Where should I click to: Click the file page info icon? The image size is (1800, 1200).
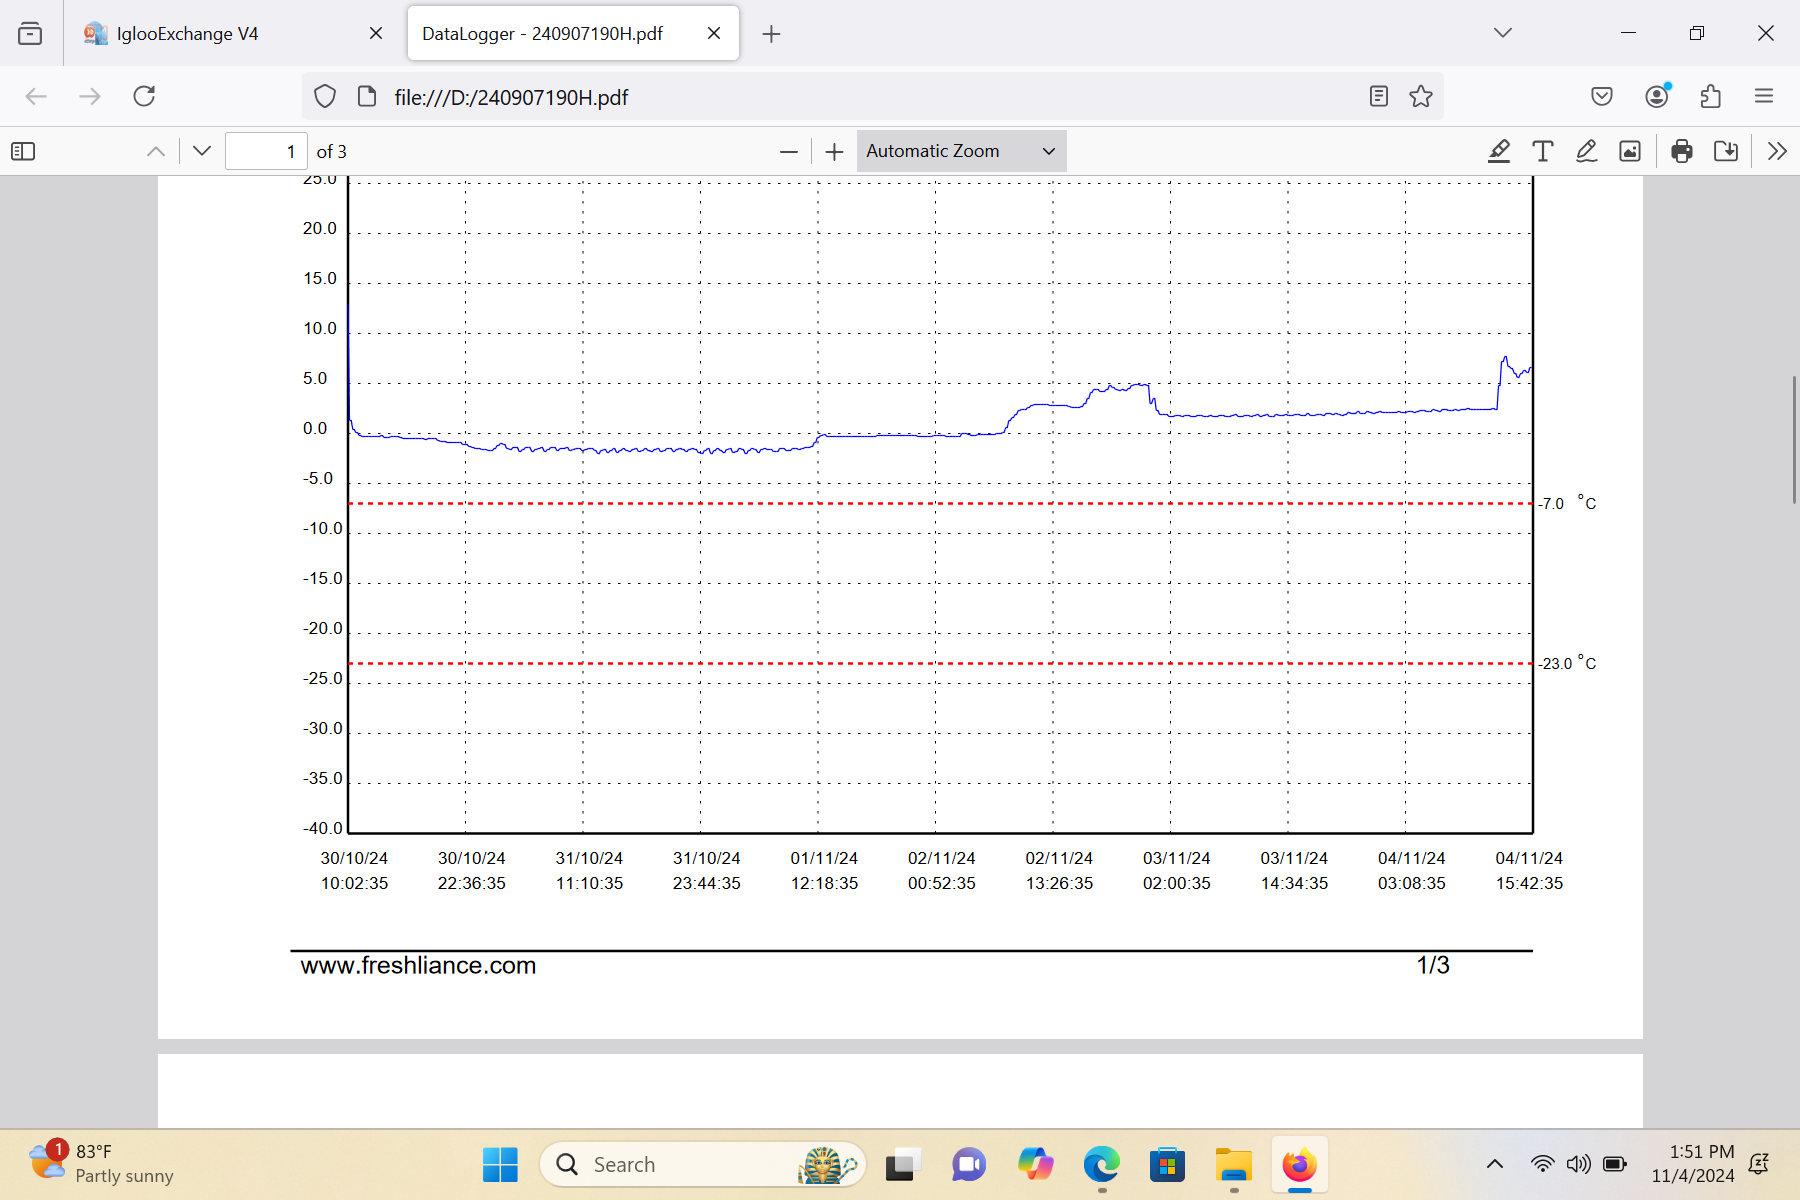(x=367, y=97)
